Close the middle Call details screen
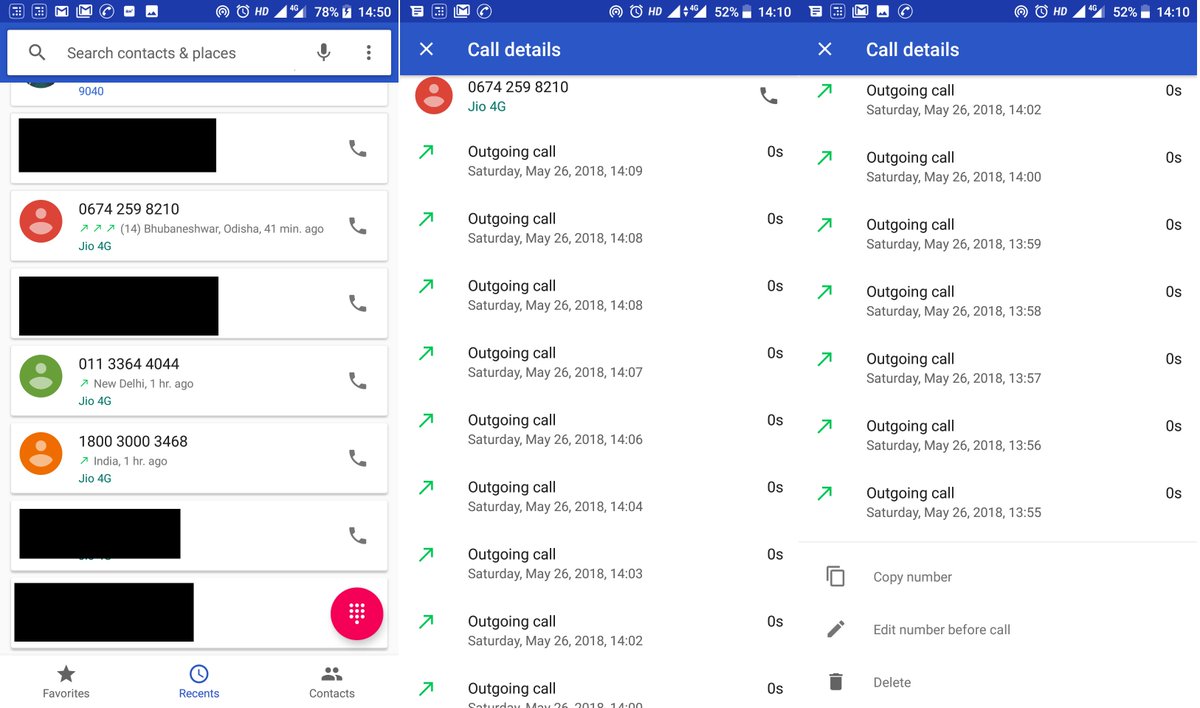This screenshot has height=708, width=1200. coord(426,49)
